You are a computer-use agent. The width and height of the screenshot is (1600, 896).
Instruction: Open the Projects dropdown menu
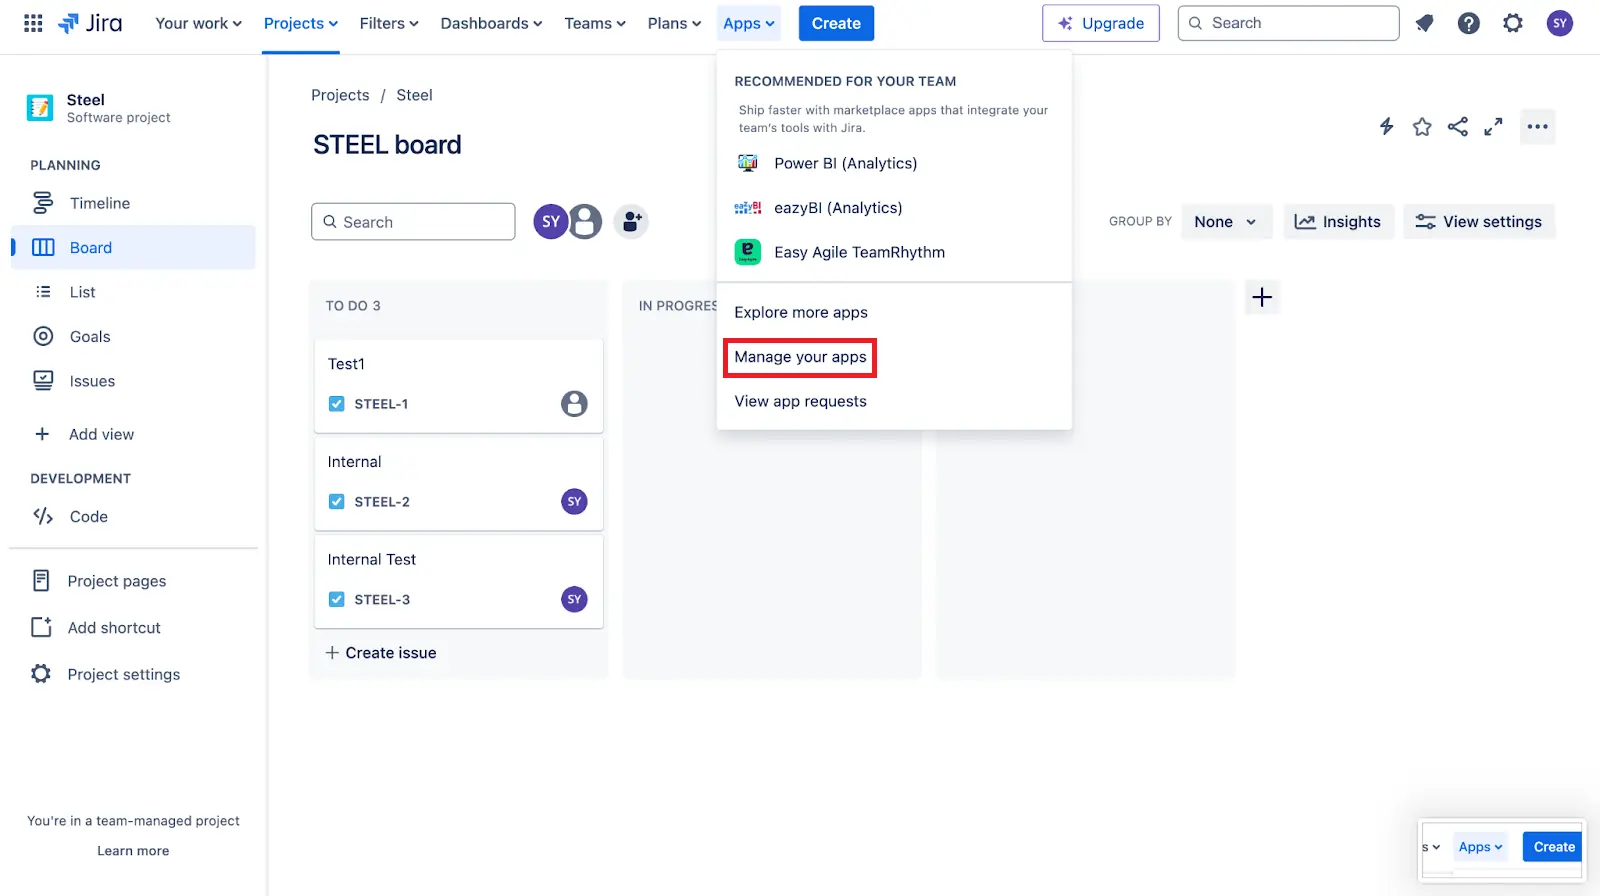tap(300, 23)
